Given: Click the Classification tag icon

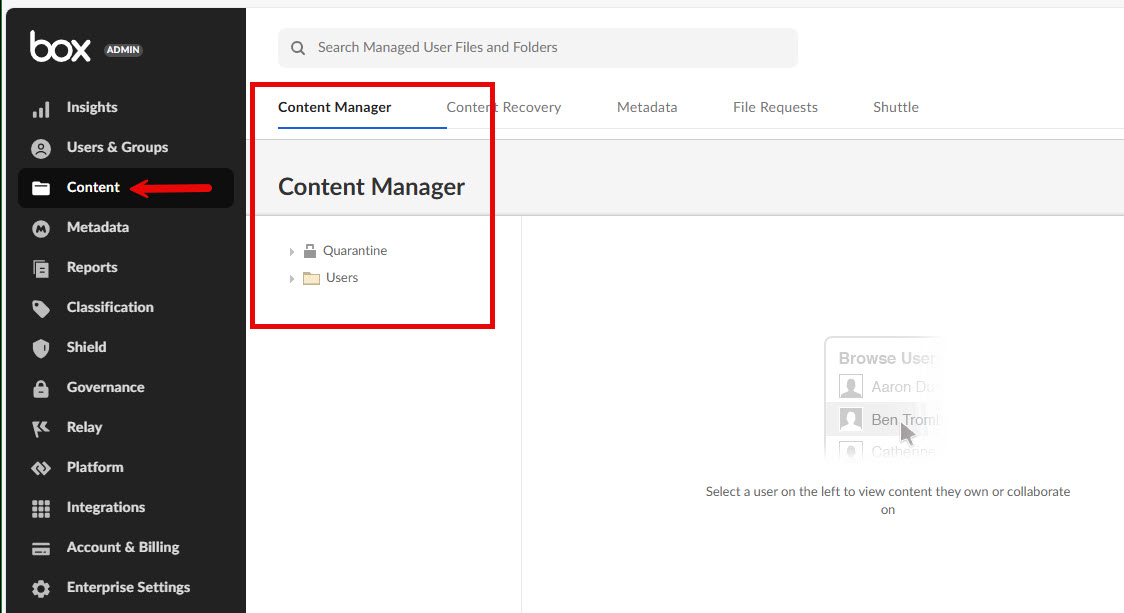Looking at the screenshot, I should click(x=41, y=308).
